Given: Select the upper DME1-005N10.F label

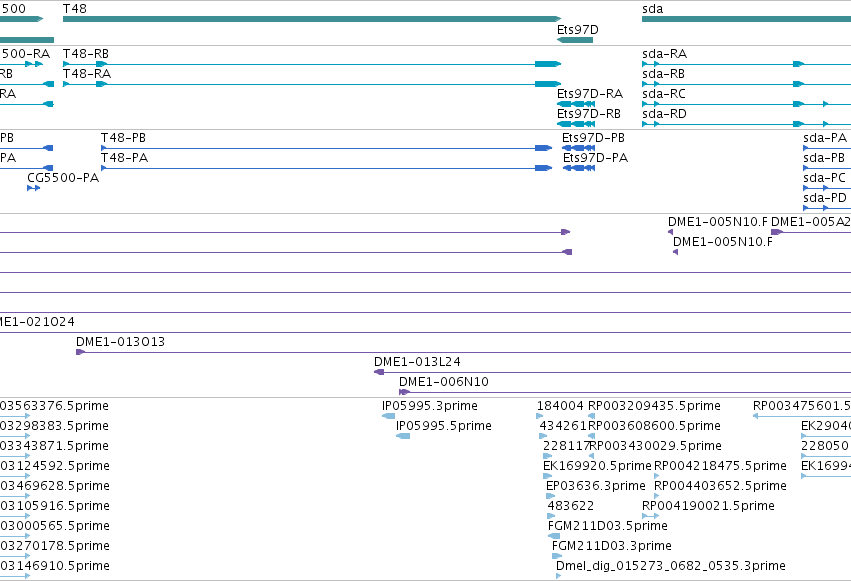Looking at the screenshot, I should [717, 222].
